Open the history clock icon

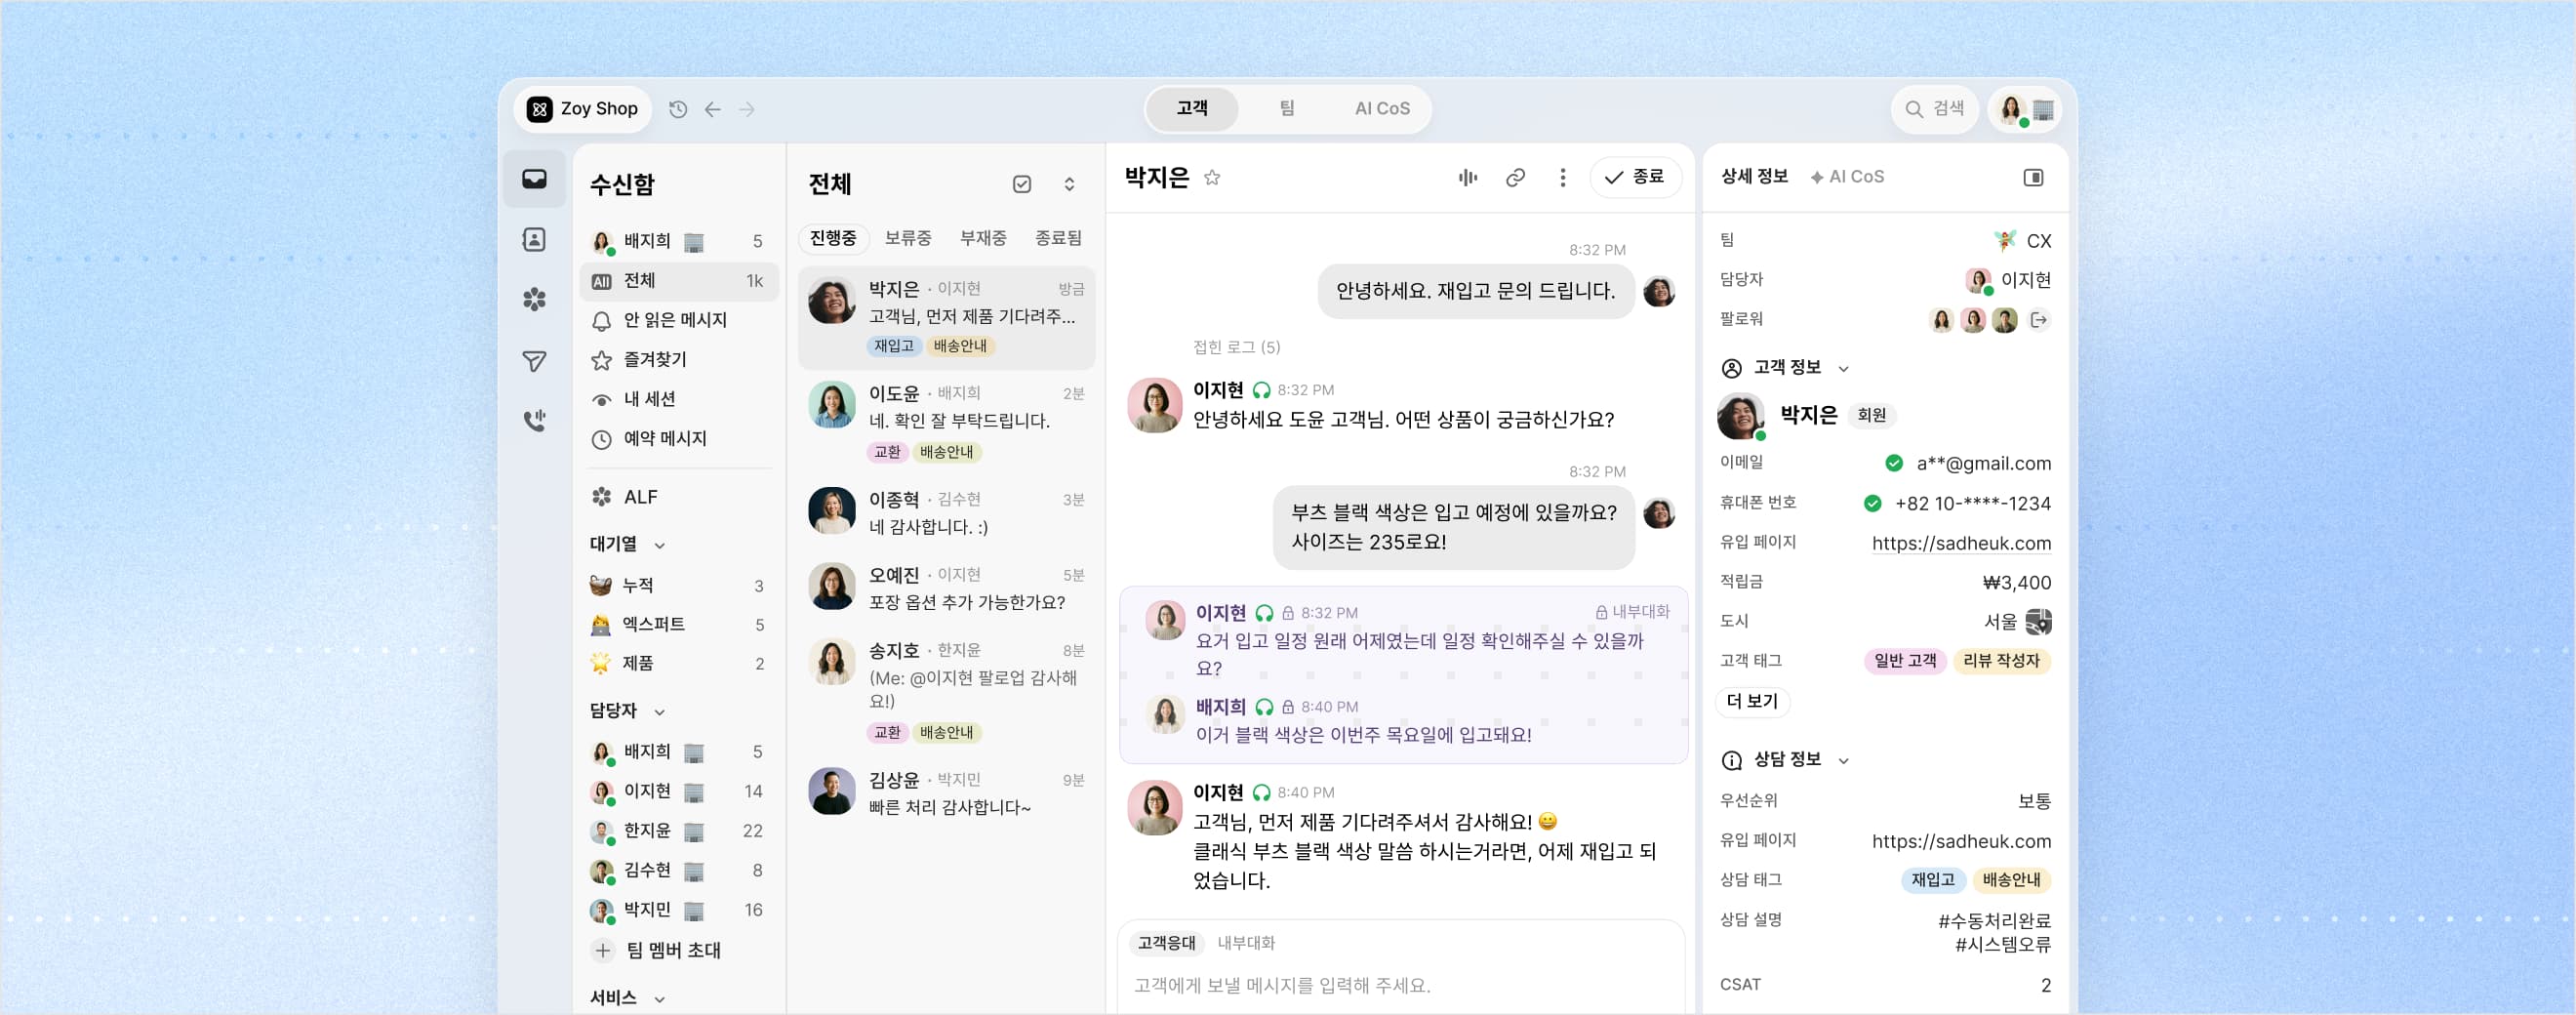point(678,109)
